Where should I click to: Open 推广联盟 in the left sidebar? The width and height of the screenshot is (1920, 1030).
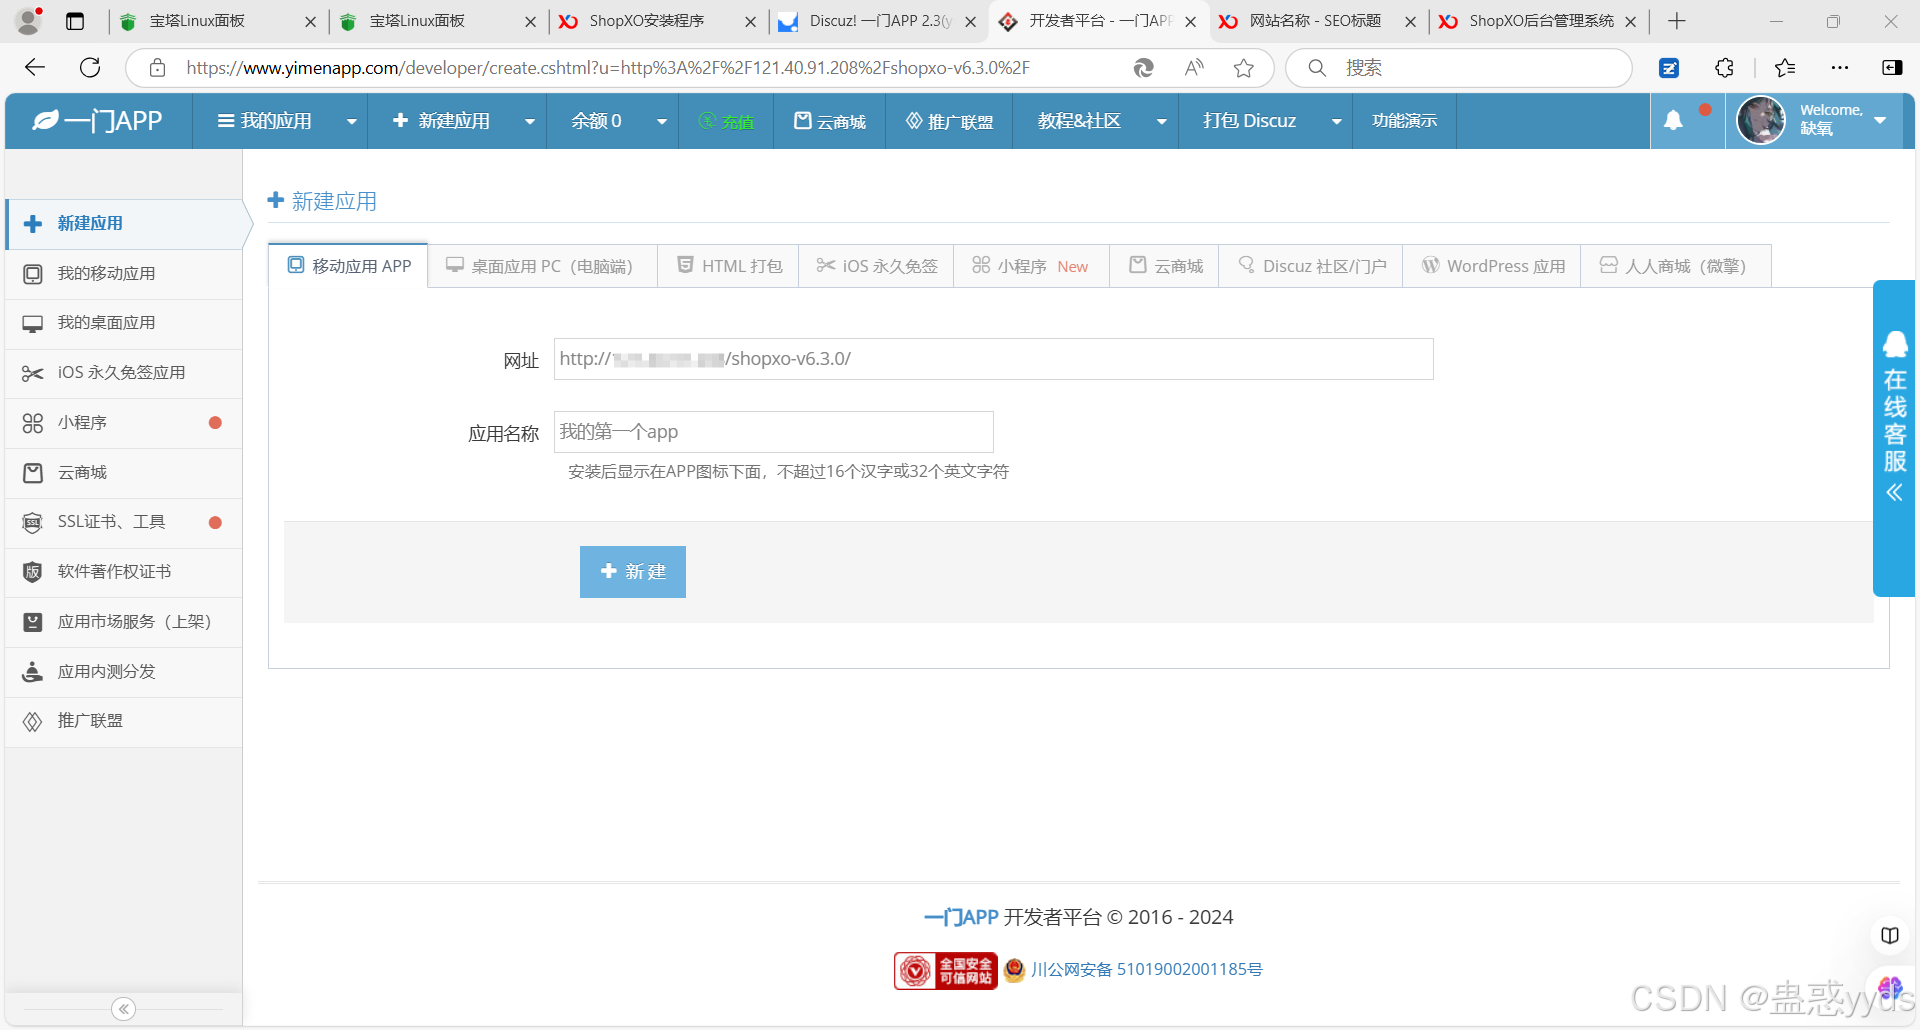[124, 721]
